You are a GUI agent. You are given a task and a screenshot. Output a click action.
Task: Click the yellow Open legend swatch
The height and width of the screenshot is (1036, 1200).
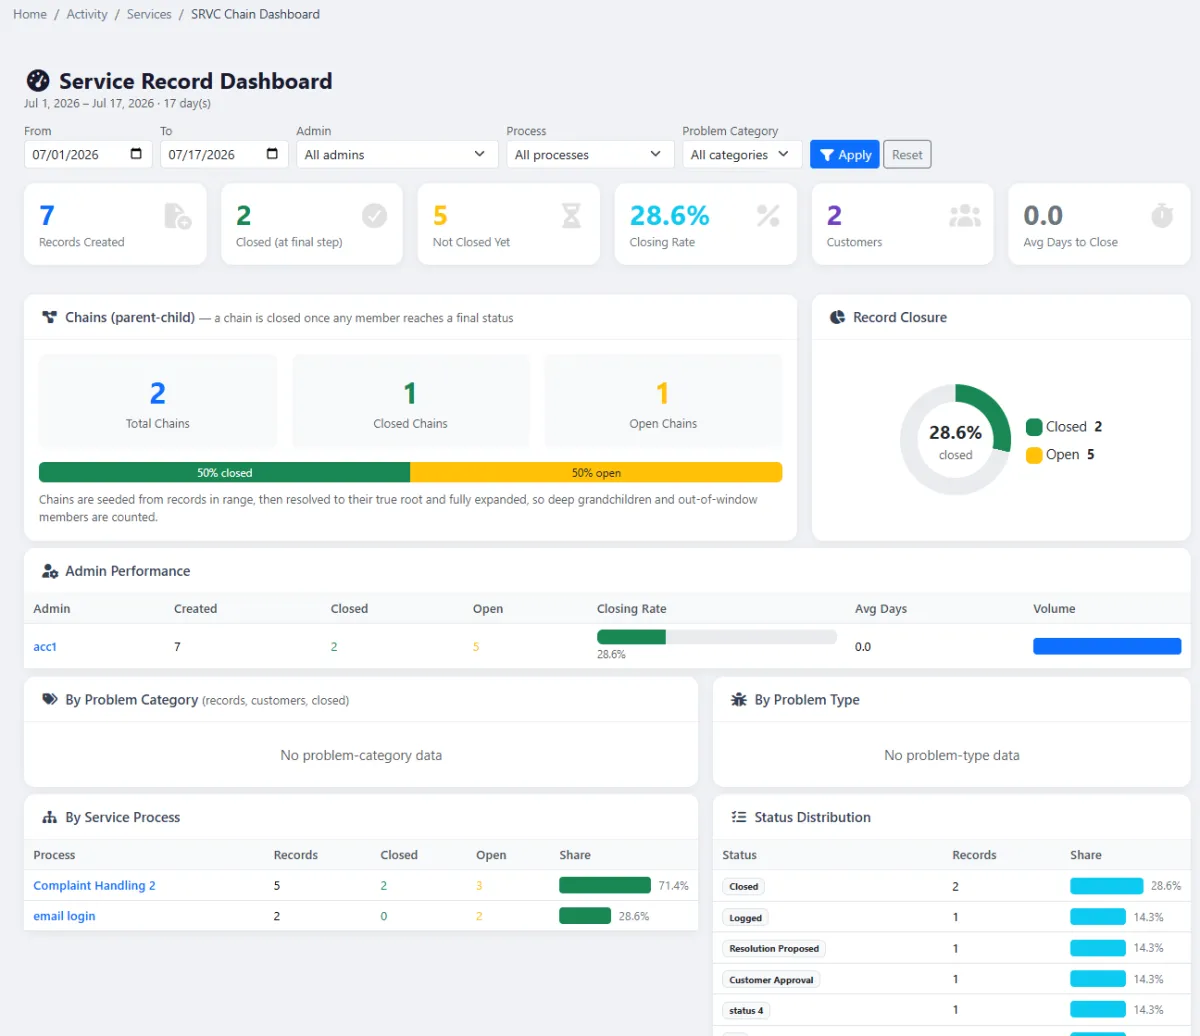(x=1034, y=455)
